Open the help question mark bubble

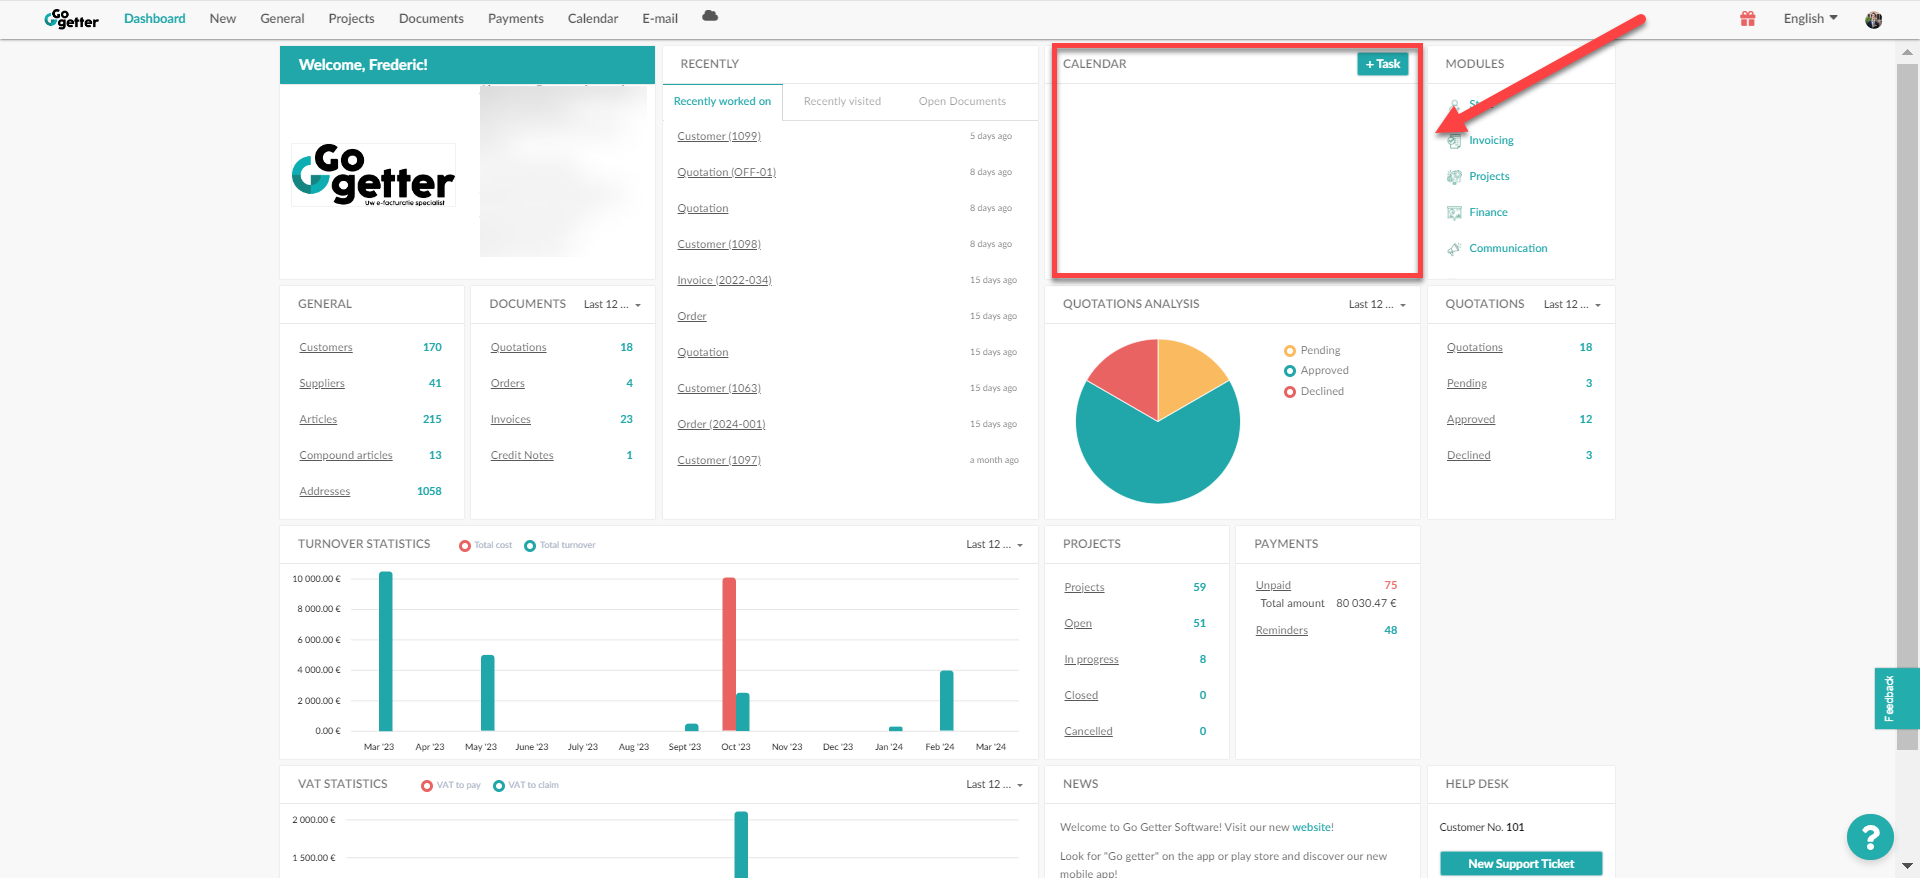coord(1870,838)
